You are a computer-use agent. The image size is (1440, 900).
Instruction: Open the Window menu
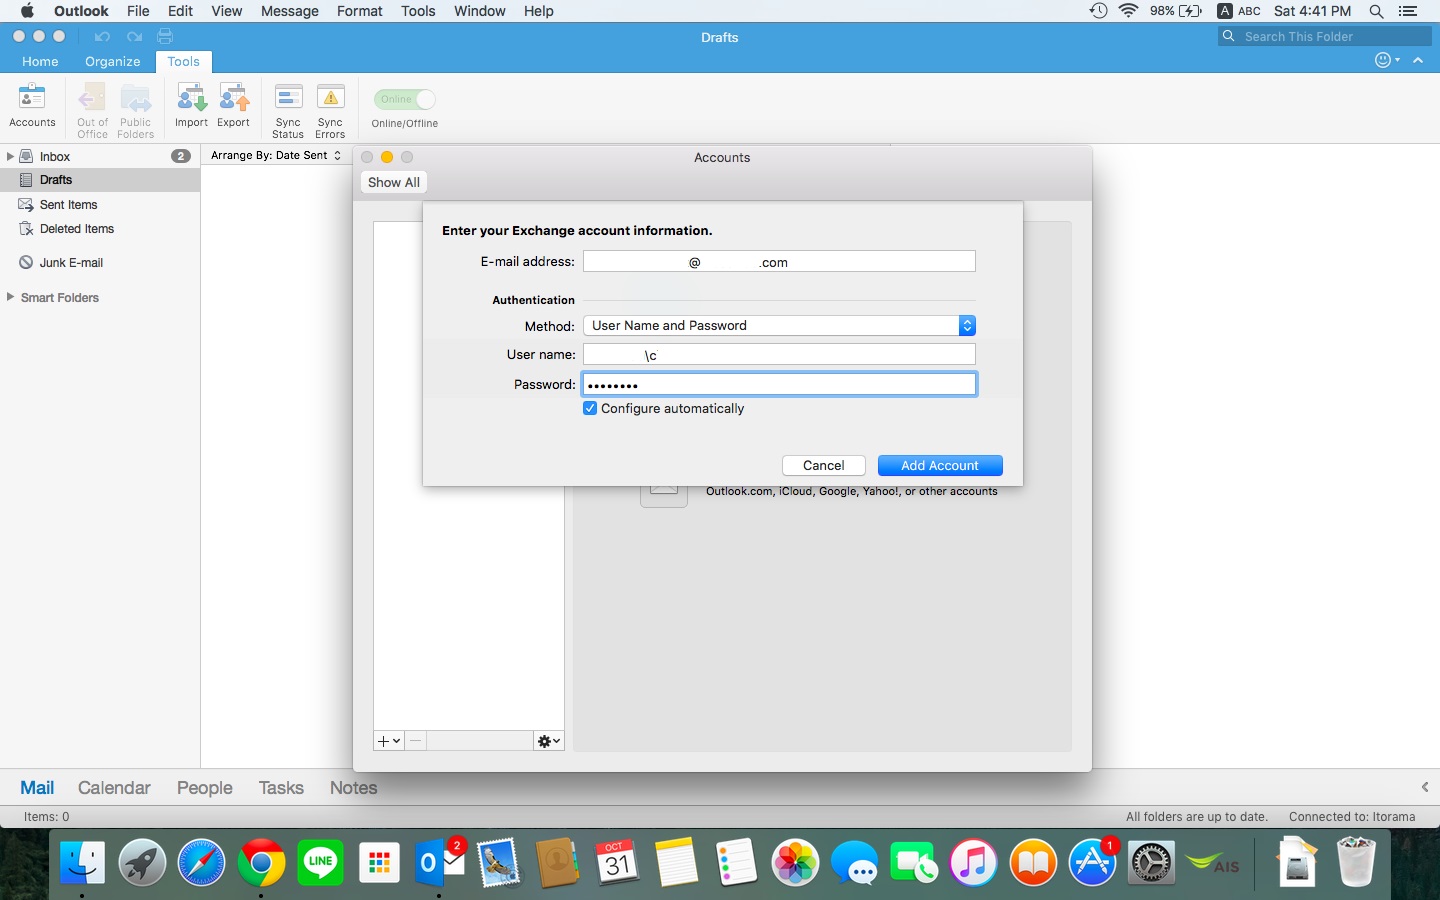pyautogui.click(x=480, y=11)
